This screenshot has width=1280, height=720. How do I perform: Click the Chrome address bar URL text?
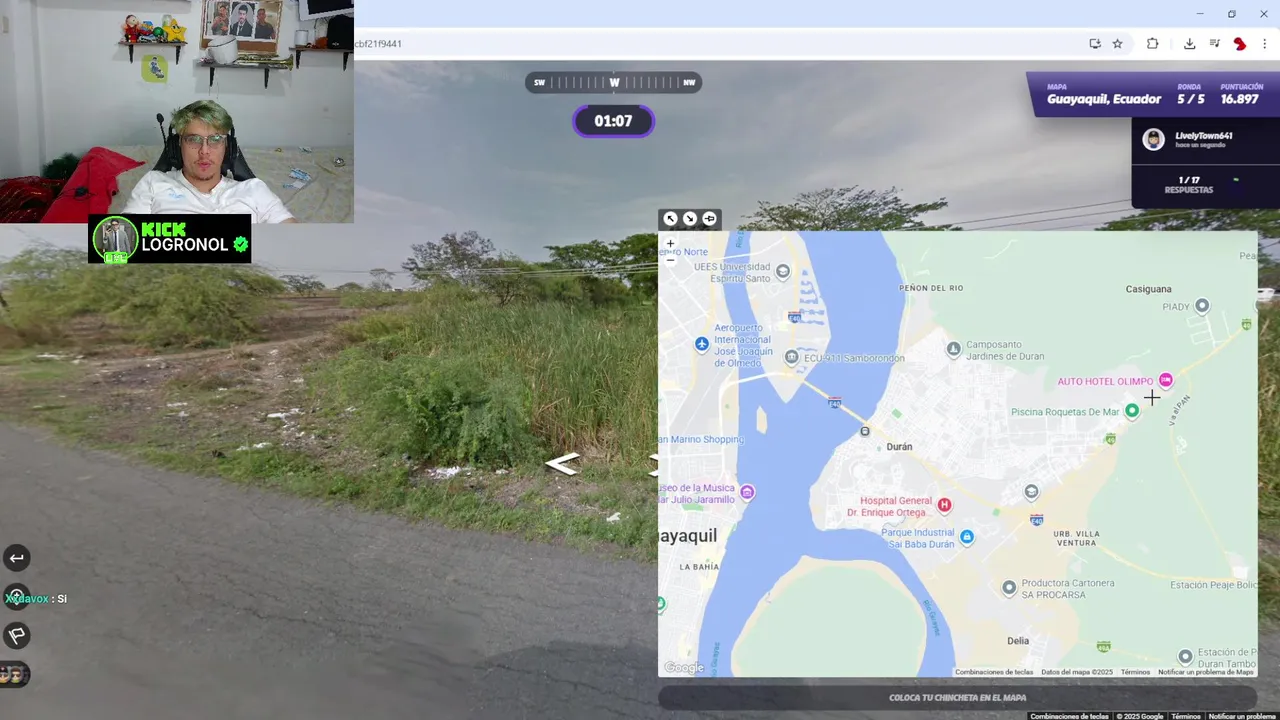click(x=378, y=44)
